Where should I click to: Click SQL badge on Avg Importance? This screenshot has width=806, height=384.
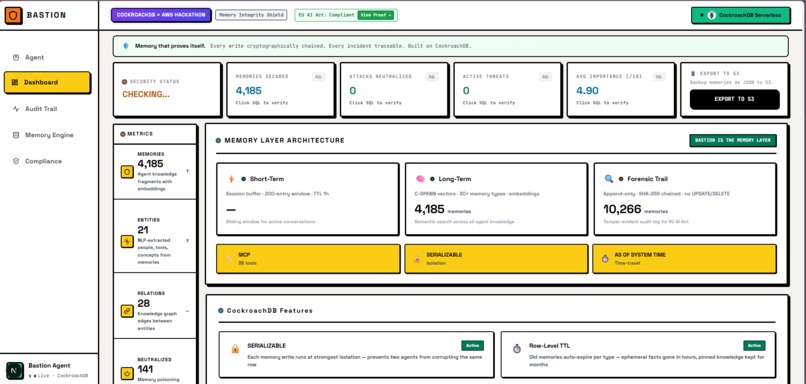pyautogui.click(x=658, y=77)
